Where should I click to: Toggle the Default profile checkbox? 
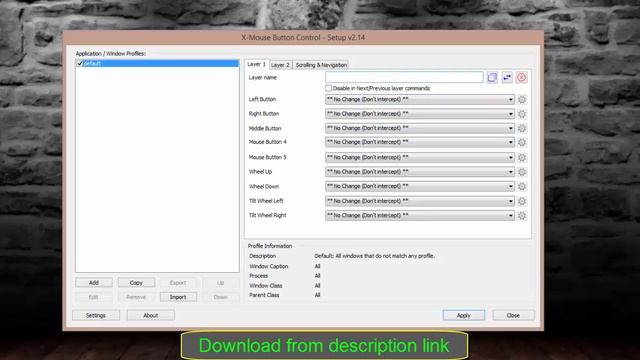(80, 63)
